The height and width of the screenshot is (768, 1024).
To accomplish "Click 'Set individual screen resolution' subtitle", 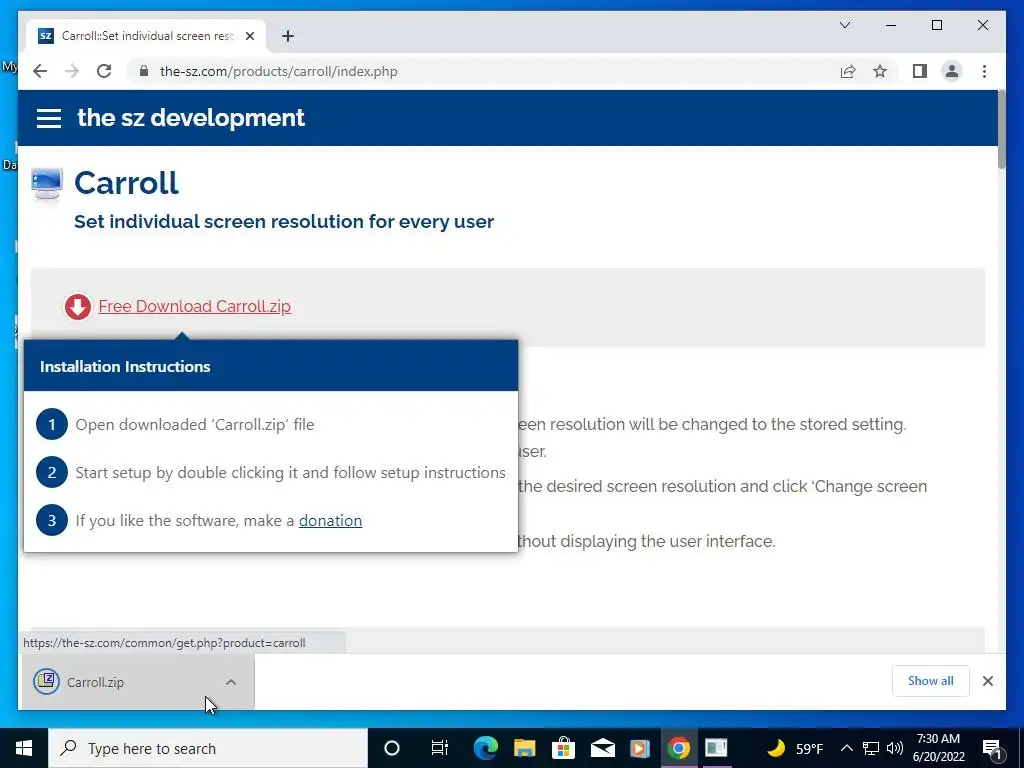I will 284,221.
